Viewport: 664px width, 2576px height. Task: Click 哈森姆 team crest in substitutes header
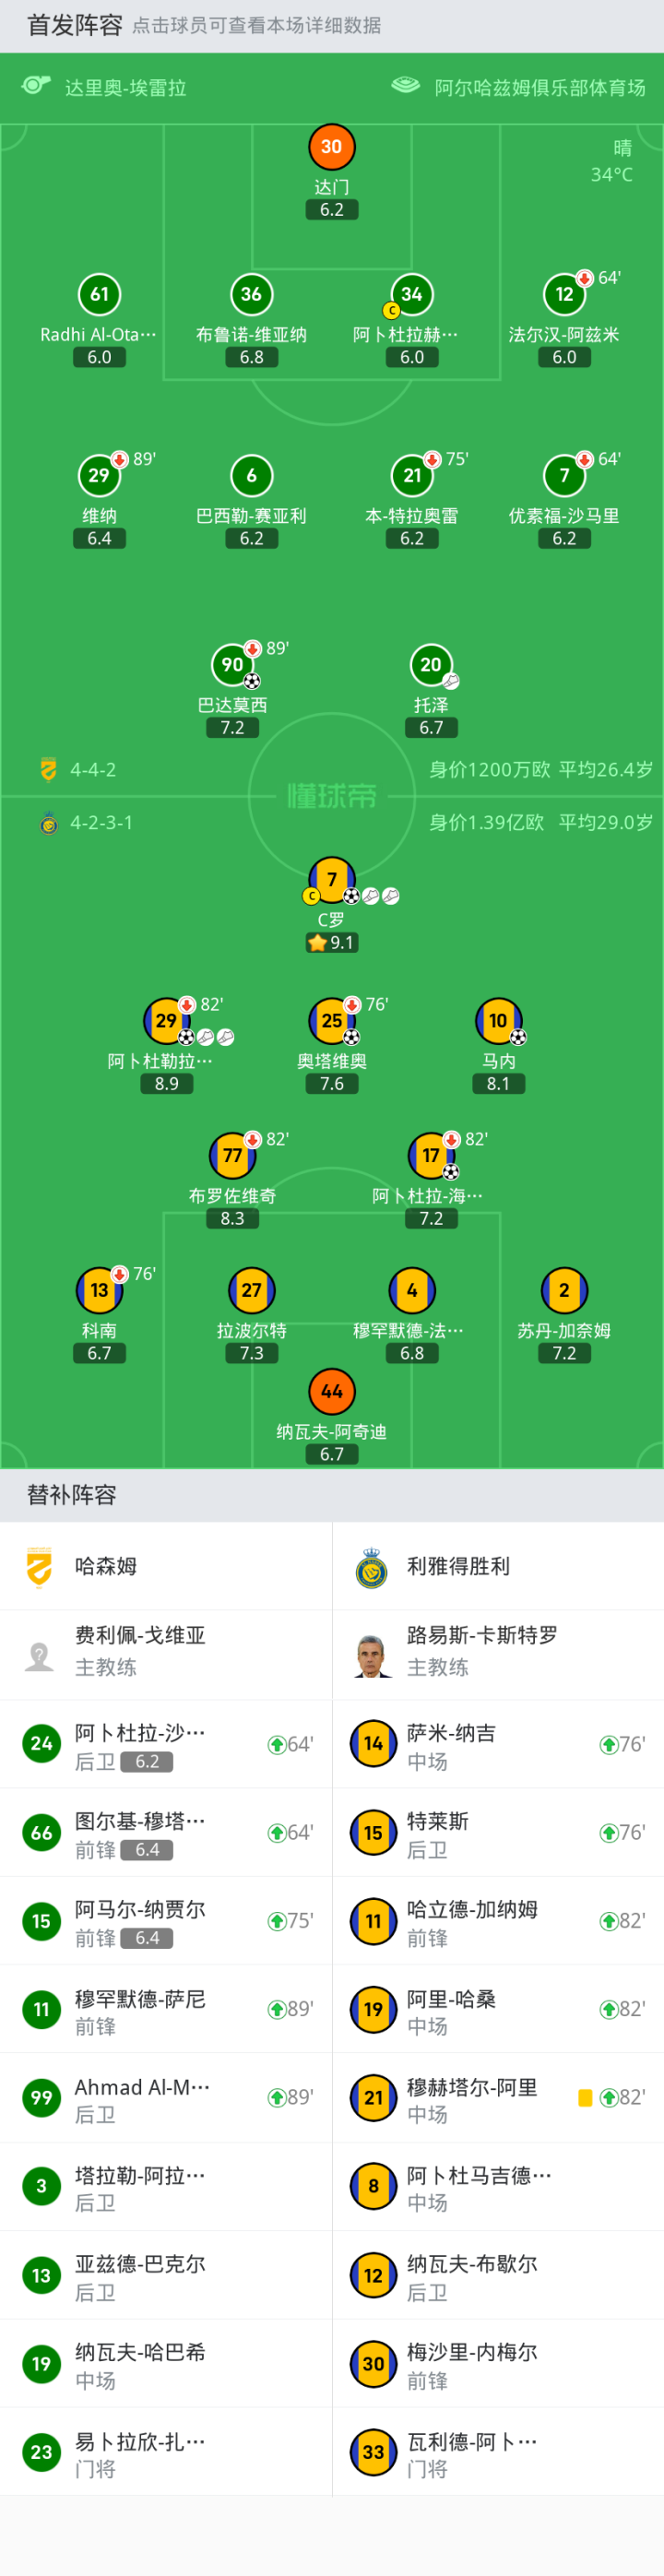39,1566
